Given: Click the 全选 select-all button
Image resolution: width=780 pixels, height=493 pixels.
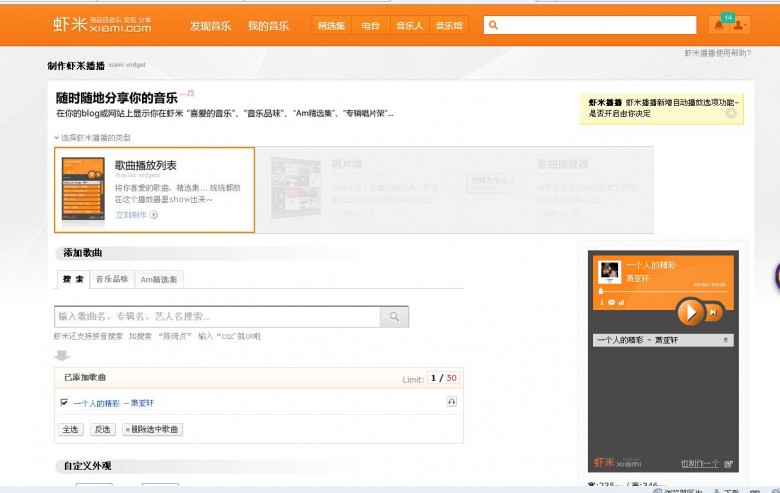Looking at the screenshot, I should (70, 429).
